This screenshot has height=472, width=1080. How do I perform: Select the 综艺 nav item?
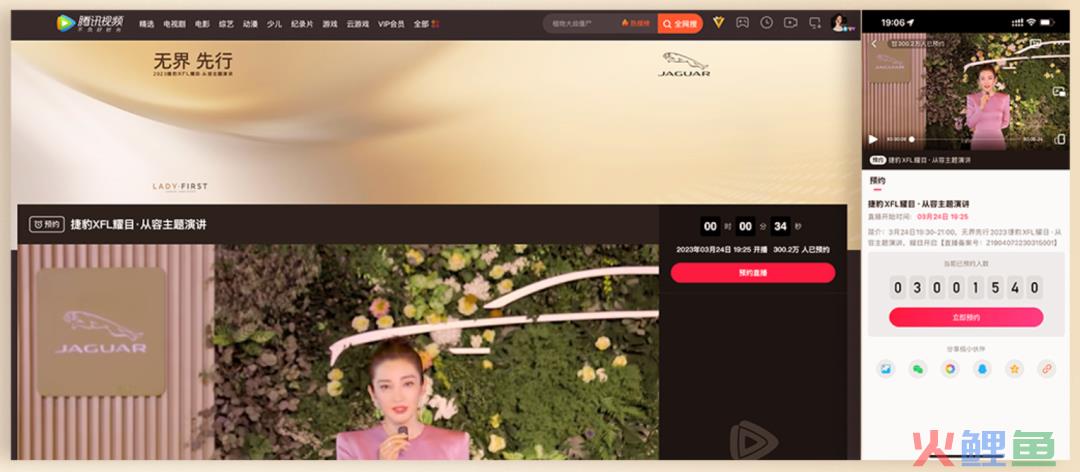tap(226, 23)
